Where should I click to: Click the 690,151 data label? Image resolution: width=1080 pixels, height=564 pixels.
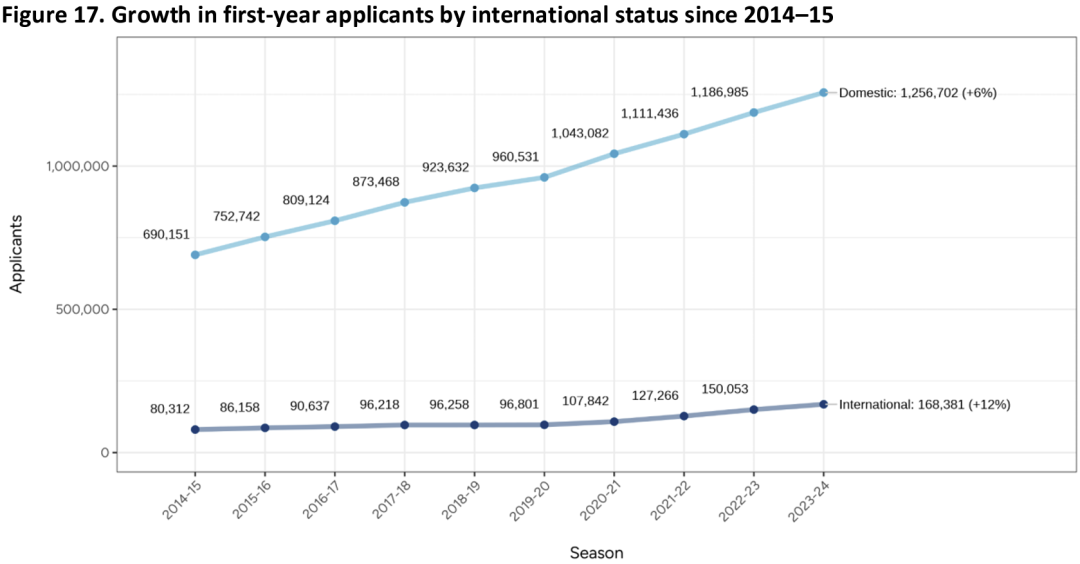pos(166,235)
